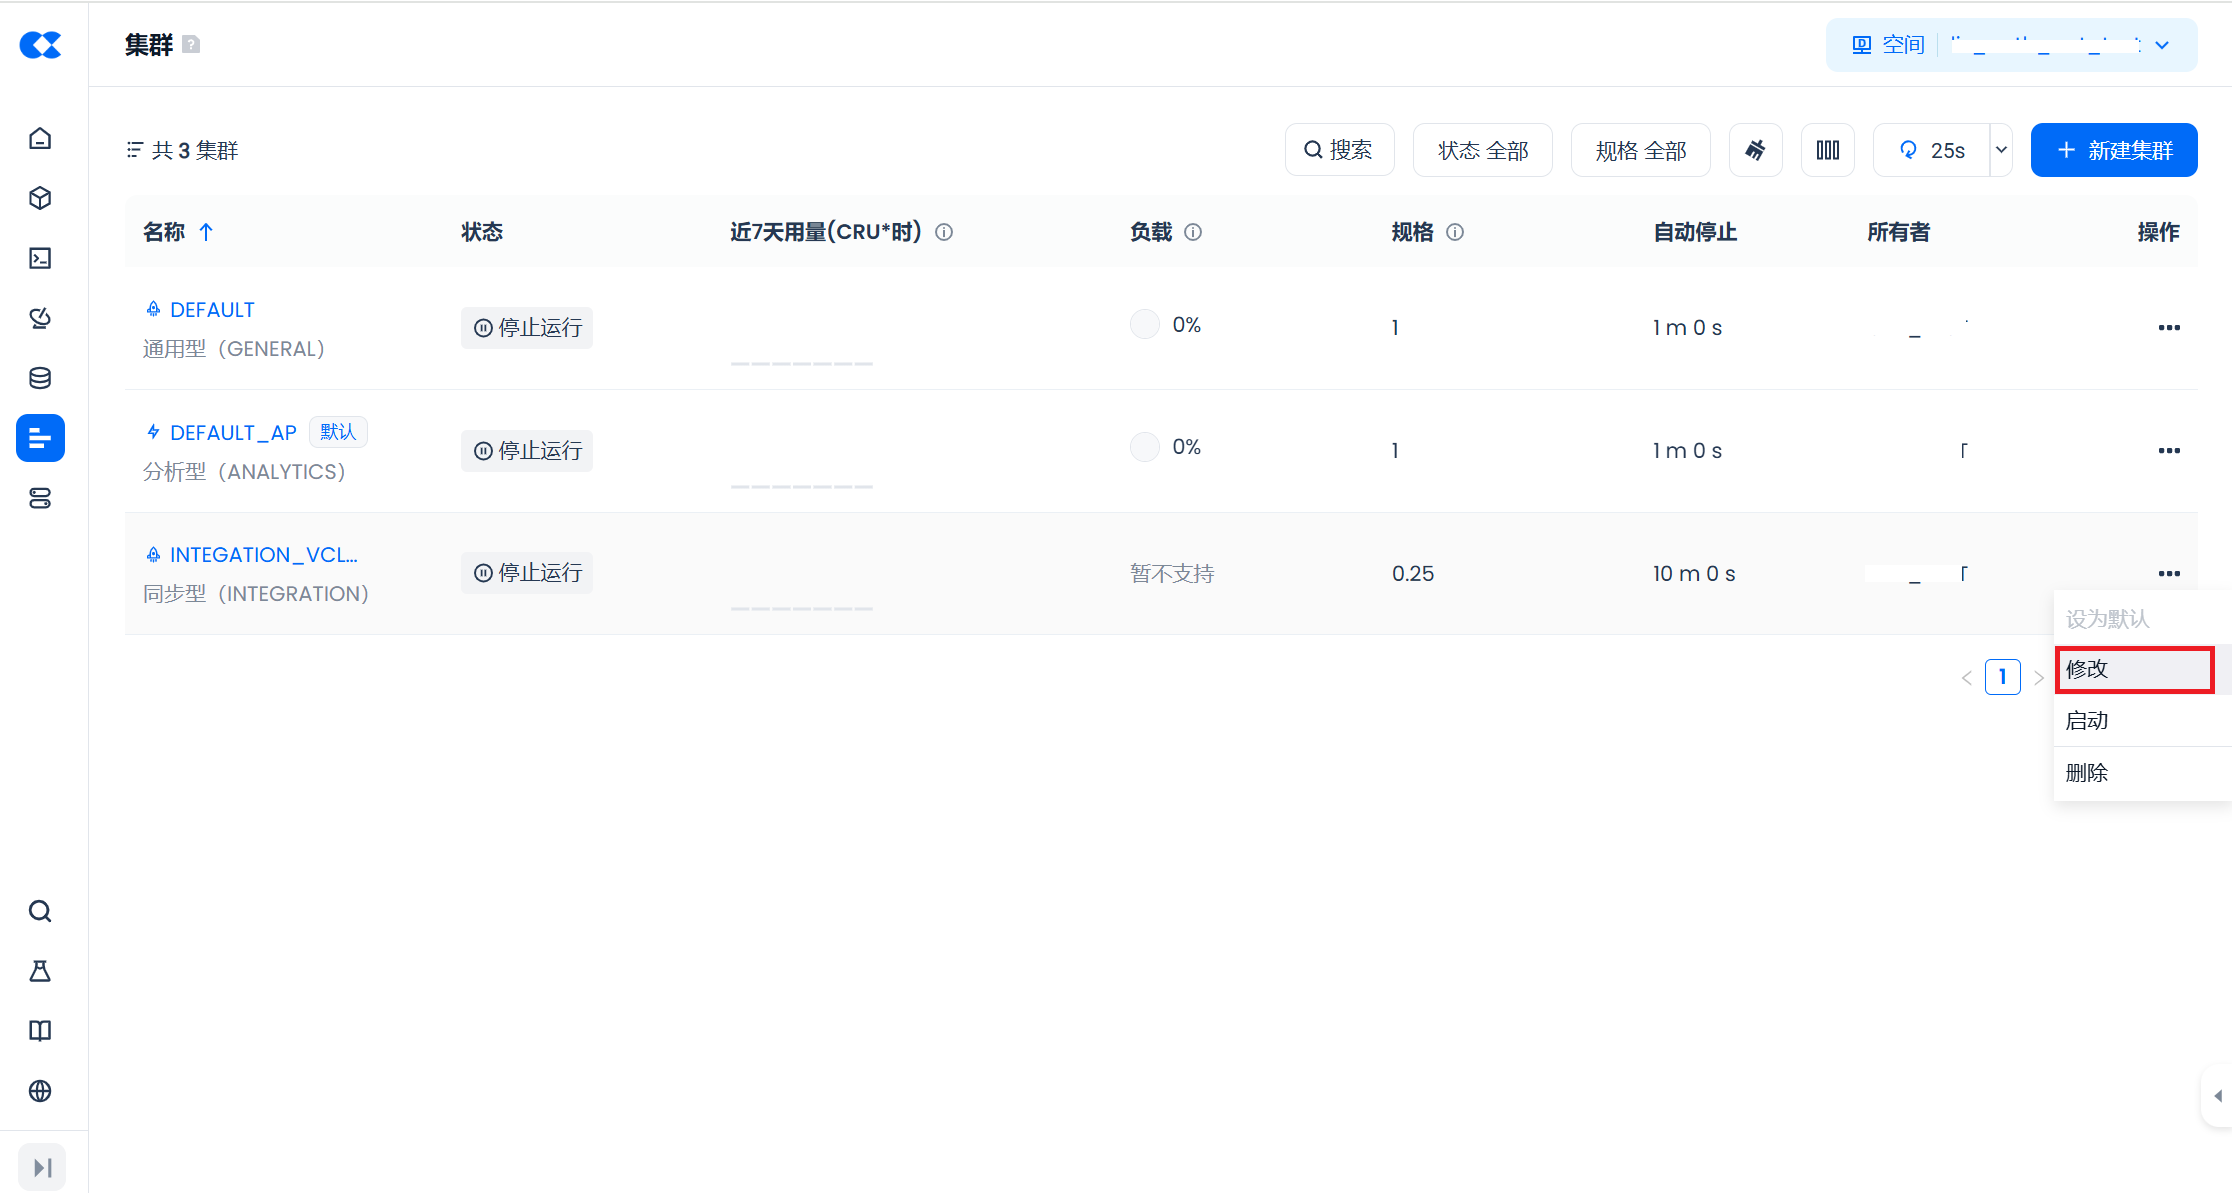2232x1193 pixels.
Task: Click the database icon in sidebar
Action: click(40, 378)
